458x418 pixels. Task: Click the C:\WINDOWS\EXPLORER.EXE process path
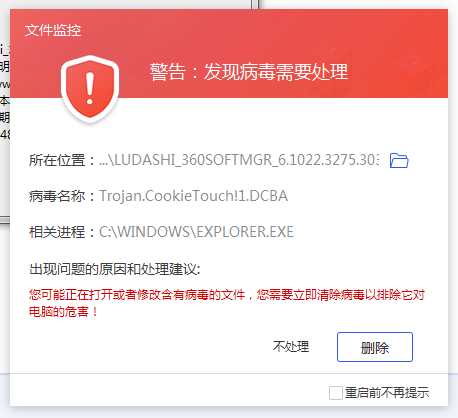196,232
